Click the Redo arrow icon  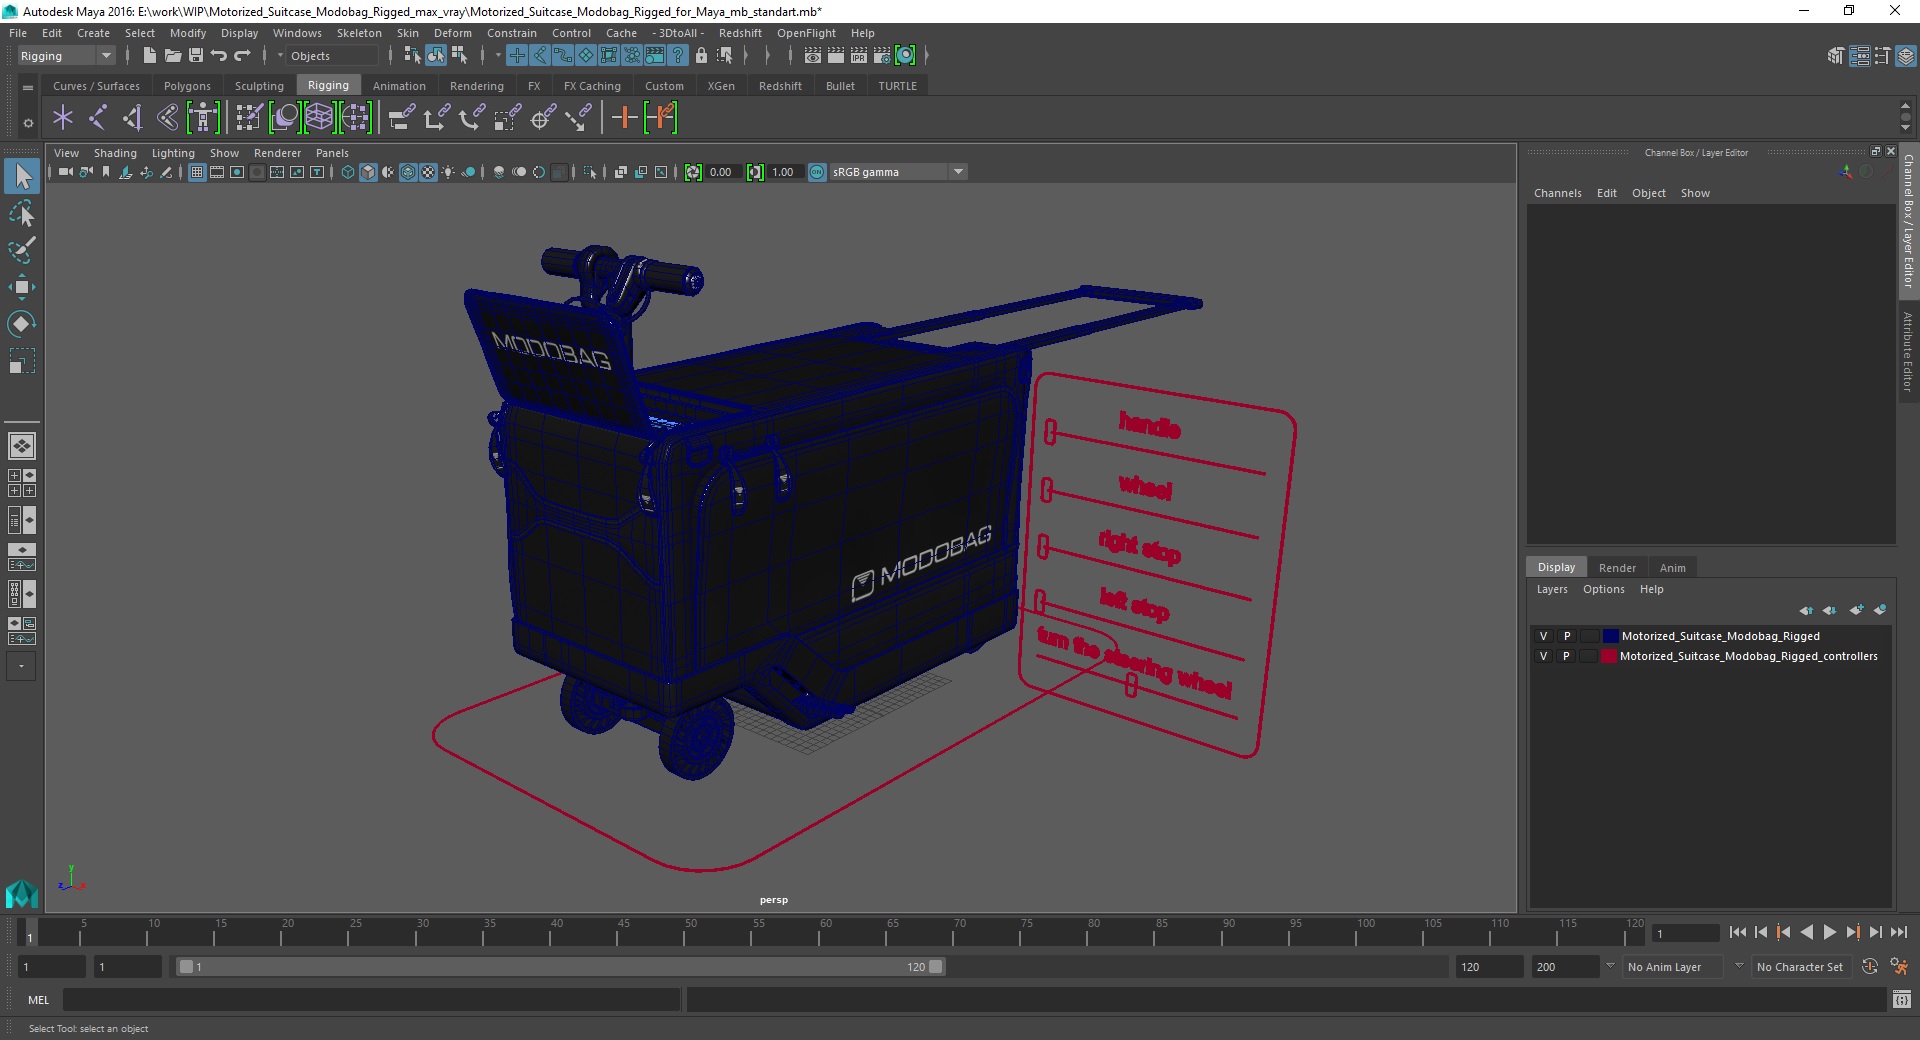pos(242,56)
